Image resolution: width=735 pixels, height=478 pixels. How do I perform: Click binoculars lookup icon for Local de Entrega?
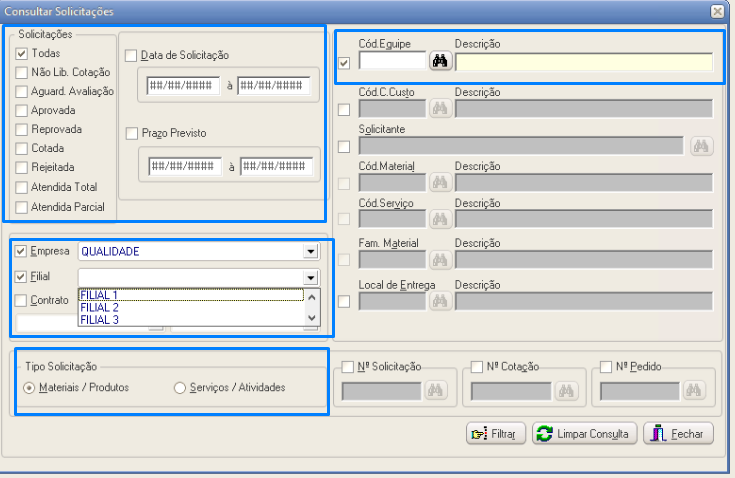[440, 301]
